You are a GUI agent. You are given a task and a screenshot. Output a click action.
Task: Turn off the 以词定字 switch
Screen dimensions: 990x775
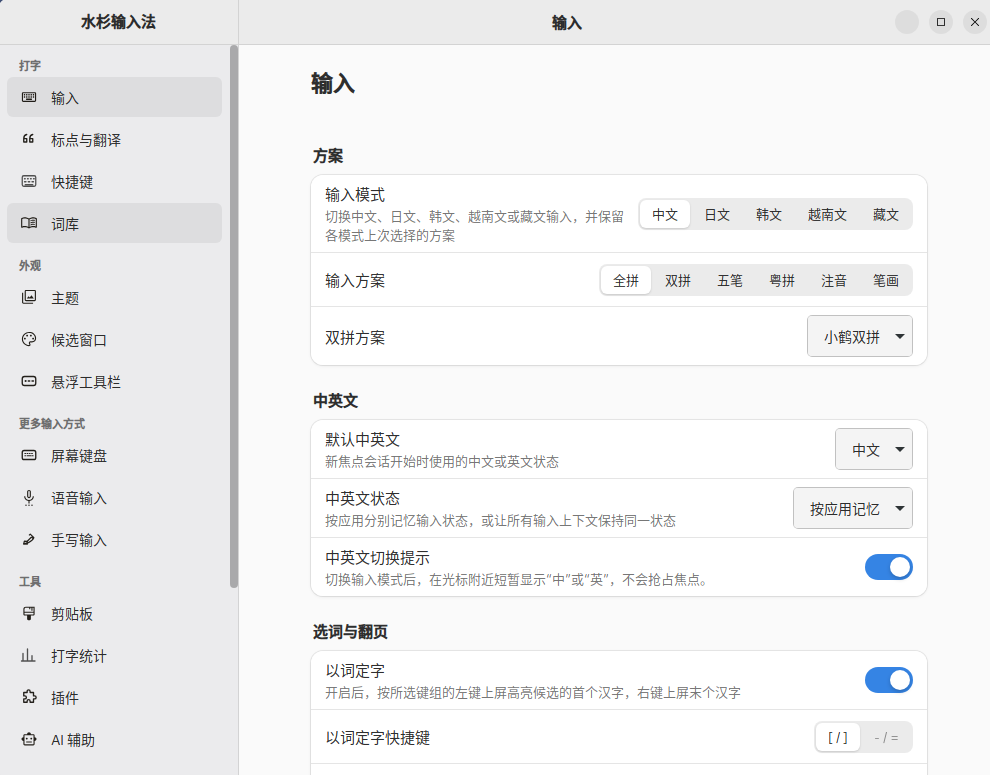(888, 680)
